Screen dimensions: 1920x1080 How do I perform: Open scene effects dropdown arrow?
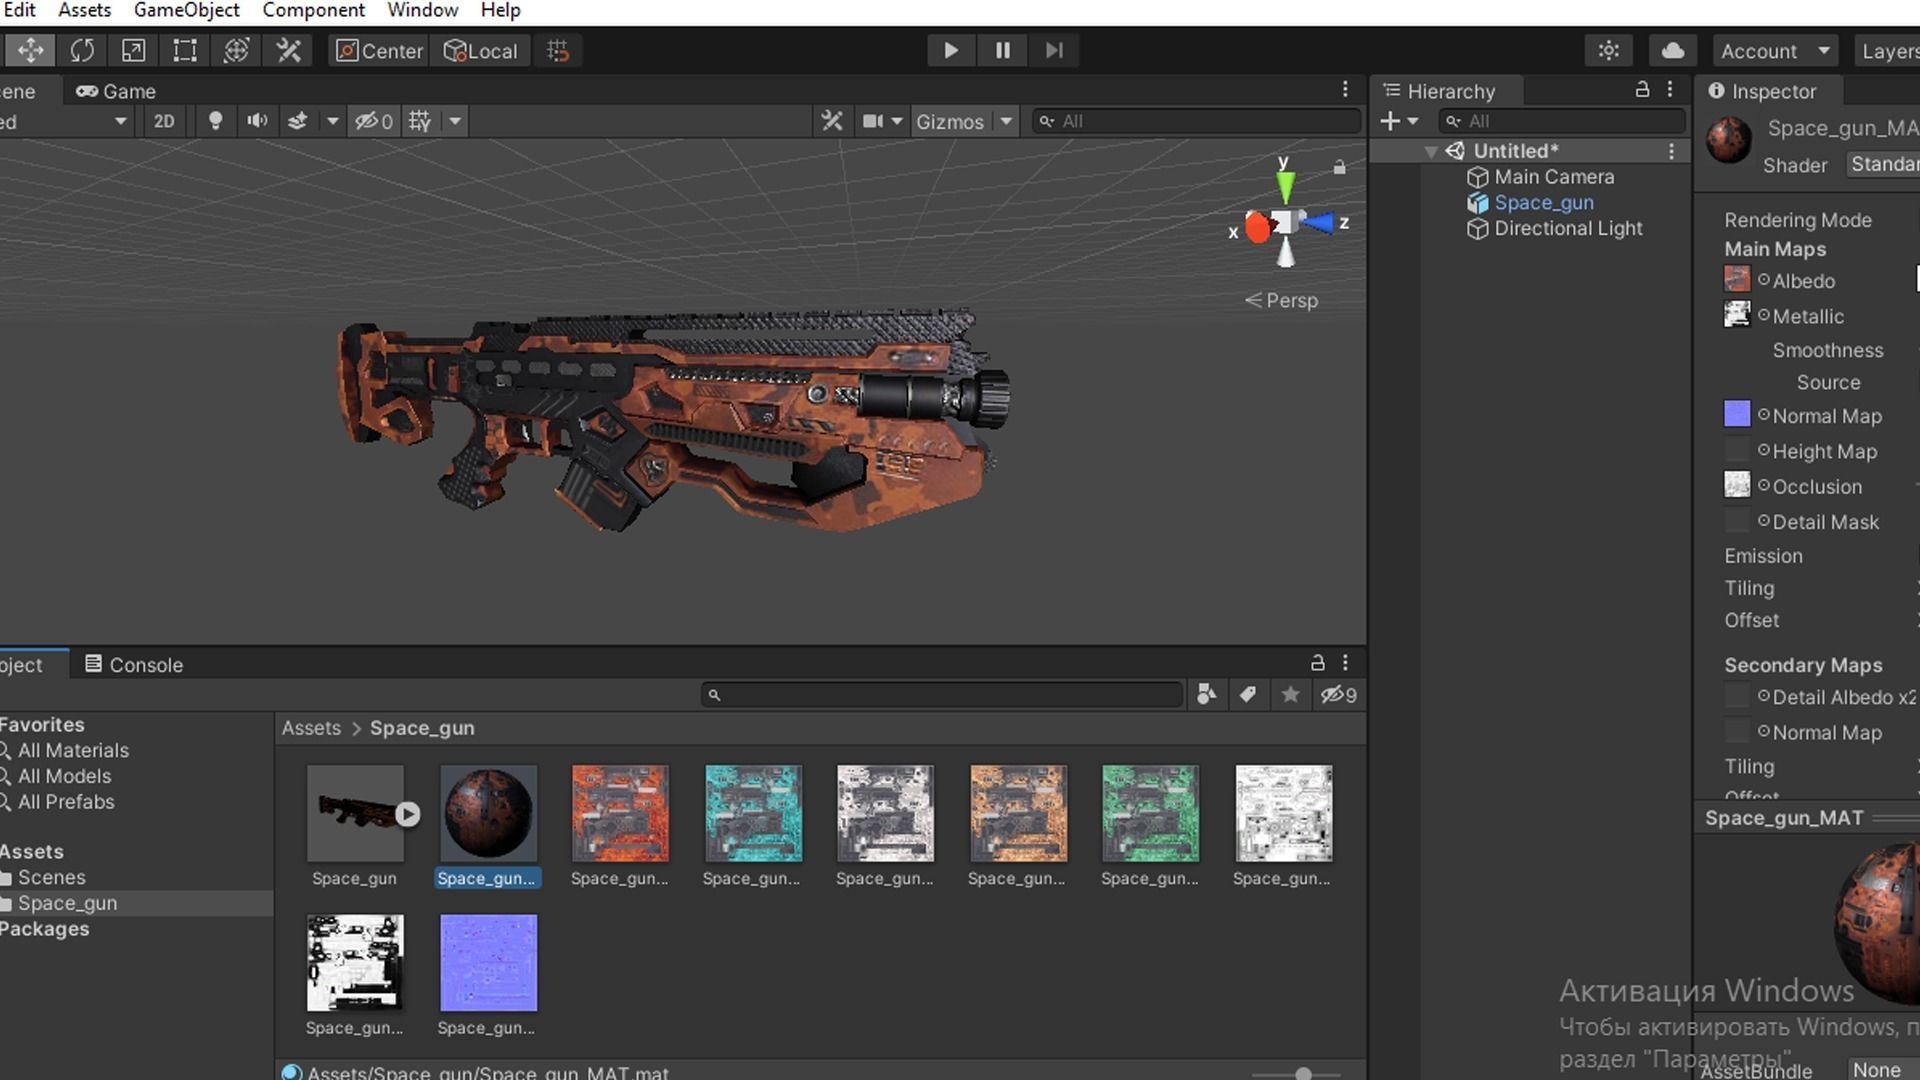(x=332, y=122)
